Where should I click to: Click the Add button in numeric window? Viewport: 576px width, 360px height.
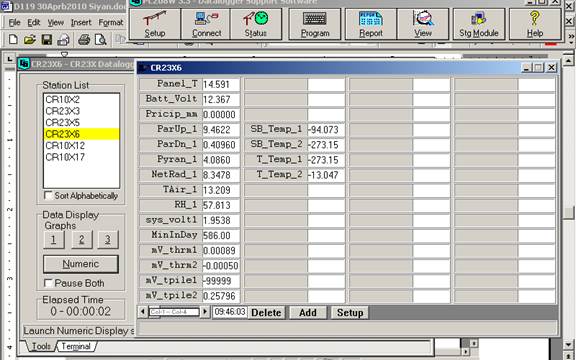pyautogui.click(x=308, y=313)
